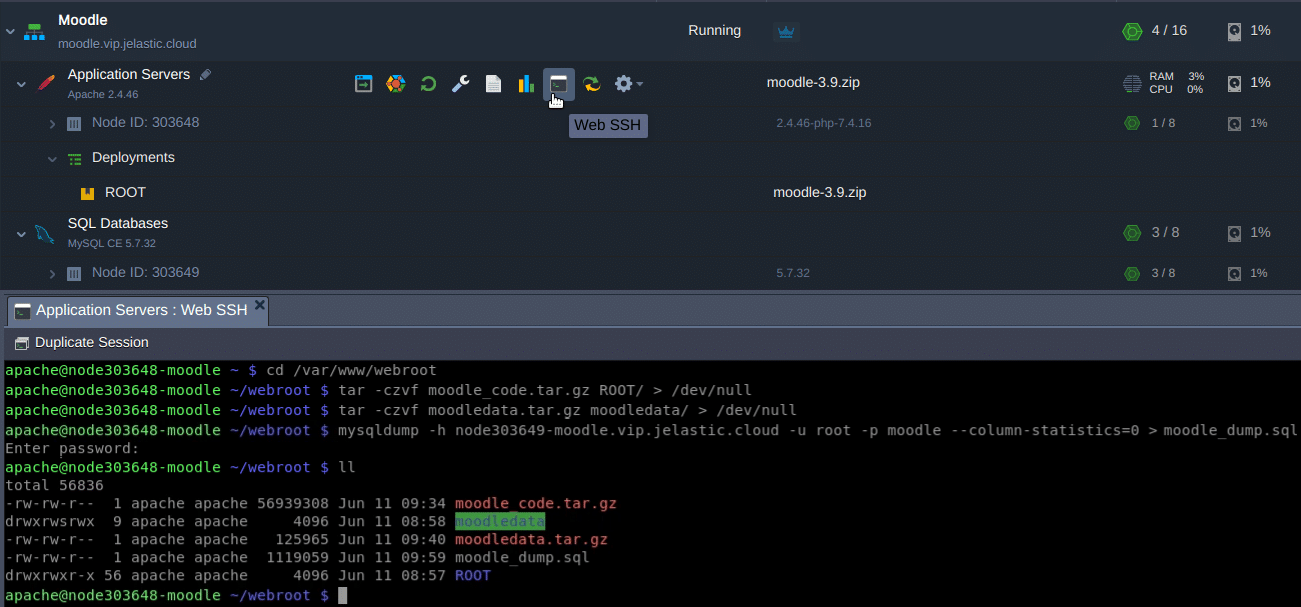Image resolution: width=1301 pixels, height=607 pixels.
Task: Click the SQL Databases layer title
Action: coord(118,223)
